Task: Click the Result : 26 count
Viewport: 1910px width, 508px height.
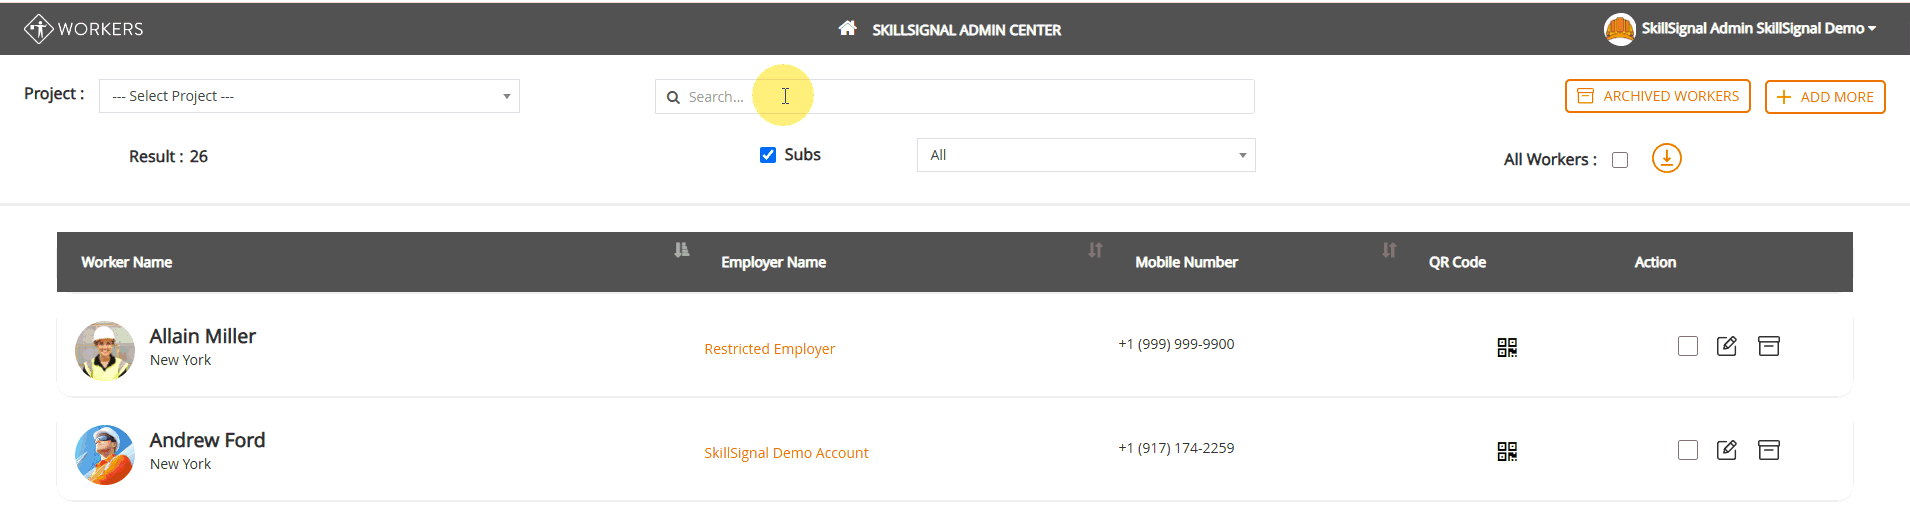Action: point(168,156)
